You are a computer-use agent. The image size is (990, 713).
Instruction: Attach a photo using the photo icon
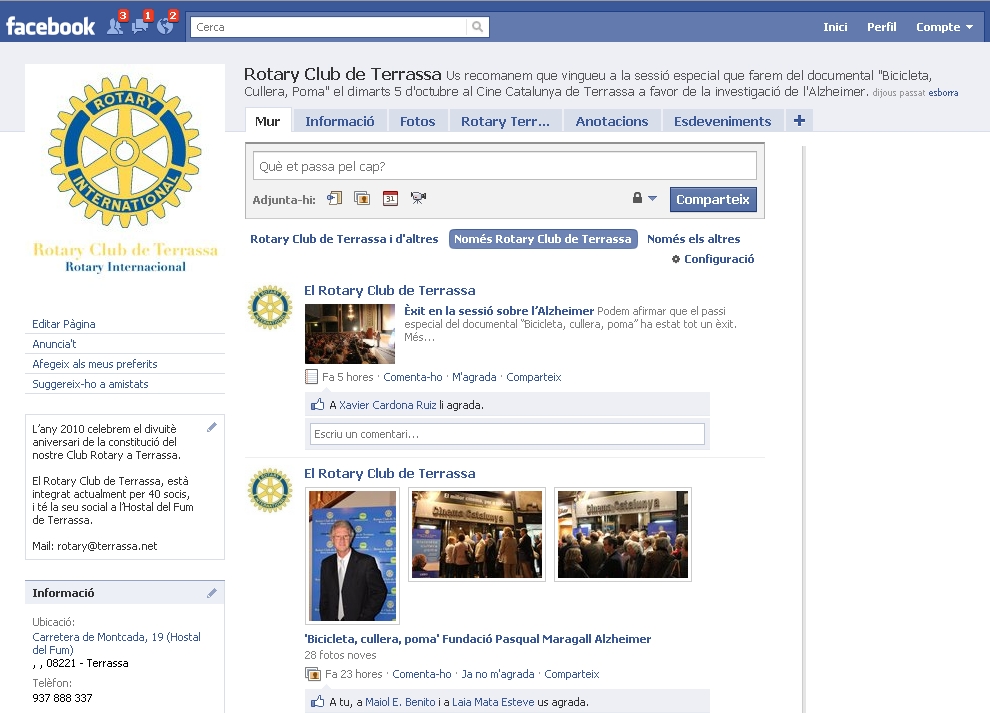pos(362,198)
